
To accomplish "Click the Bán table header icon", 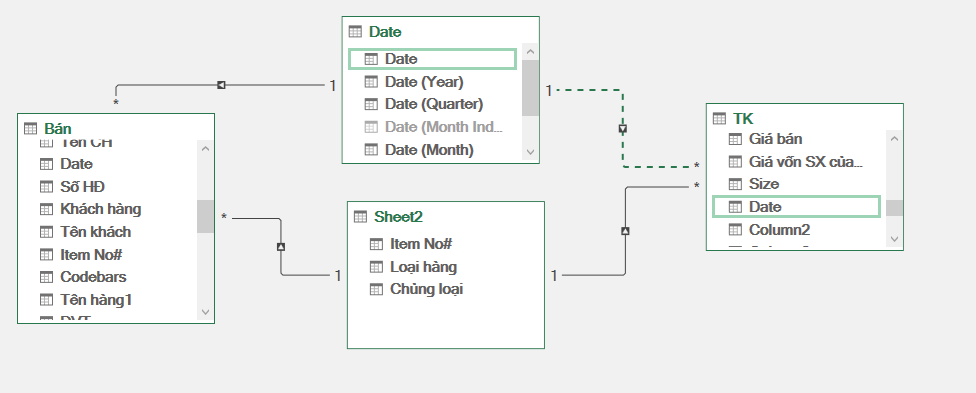I will pos(30,129).
